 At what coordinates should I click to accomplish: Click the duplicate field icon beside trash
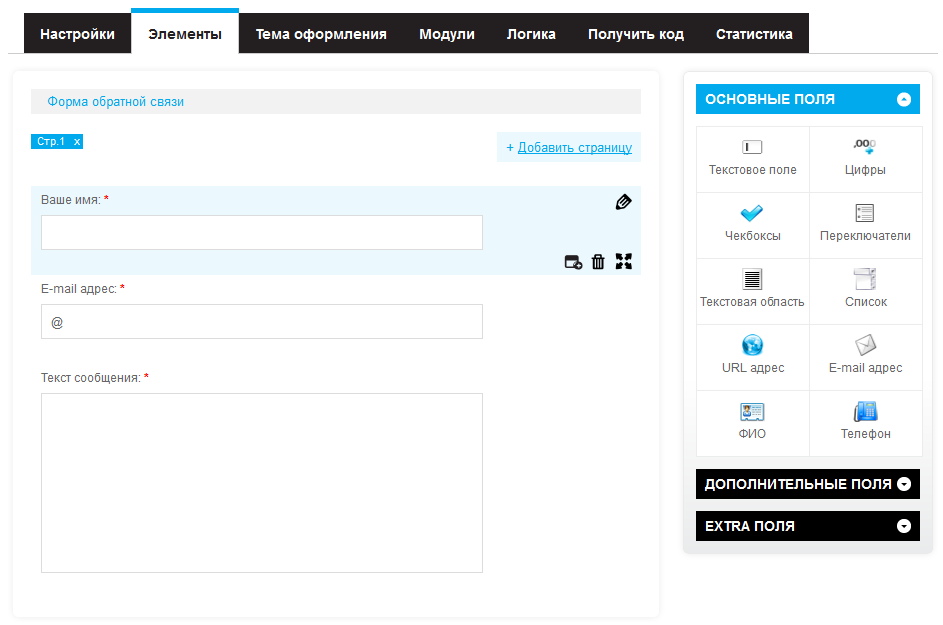[573, 262]
